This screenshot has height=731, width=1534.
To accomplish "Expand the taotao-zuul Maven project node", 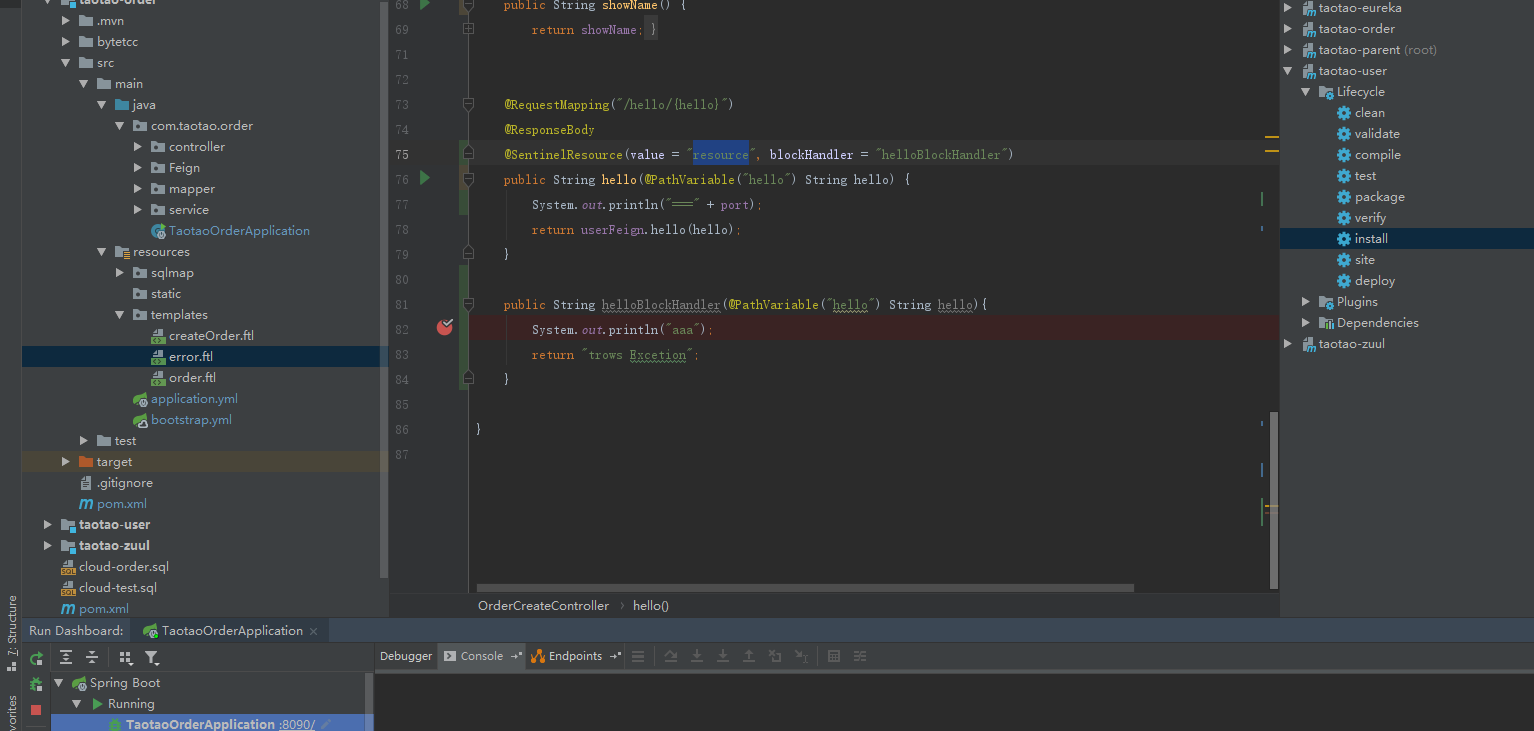I will click(1288, 344).
